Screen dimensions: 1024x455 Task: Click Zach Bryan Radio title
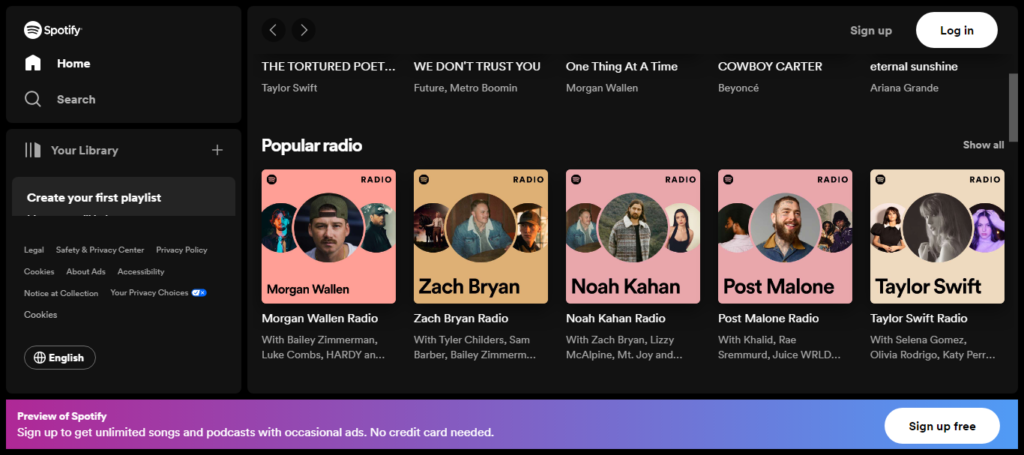pyautogui.click(x=461, y=319)
